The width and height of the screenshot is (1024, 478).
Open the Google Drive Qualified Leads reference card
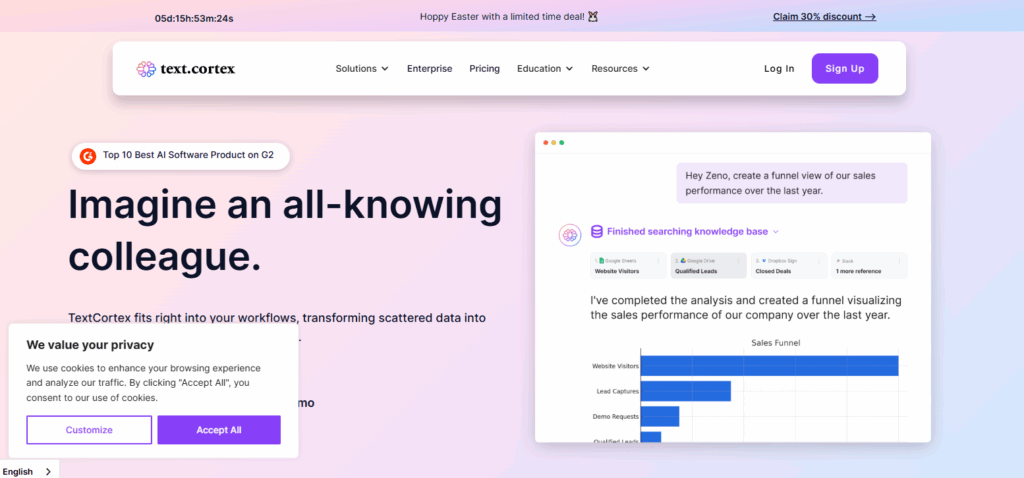tap(708, 265)
